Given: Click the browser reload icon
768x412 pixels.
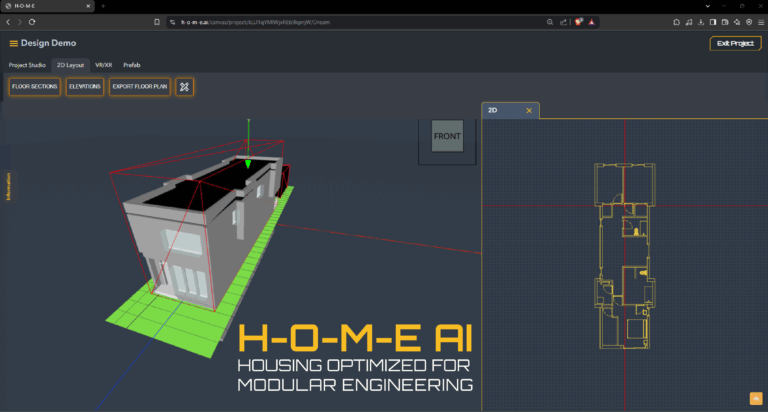Looking at the screenshot, I should [x=31, y=21].
